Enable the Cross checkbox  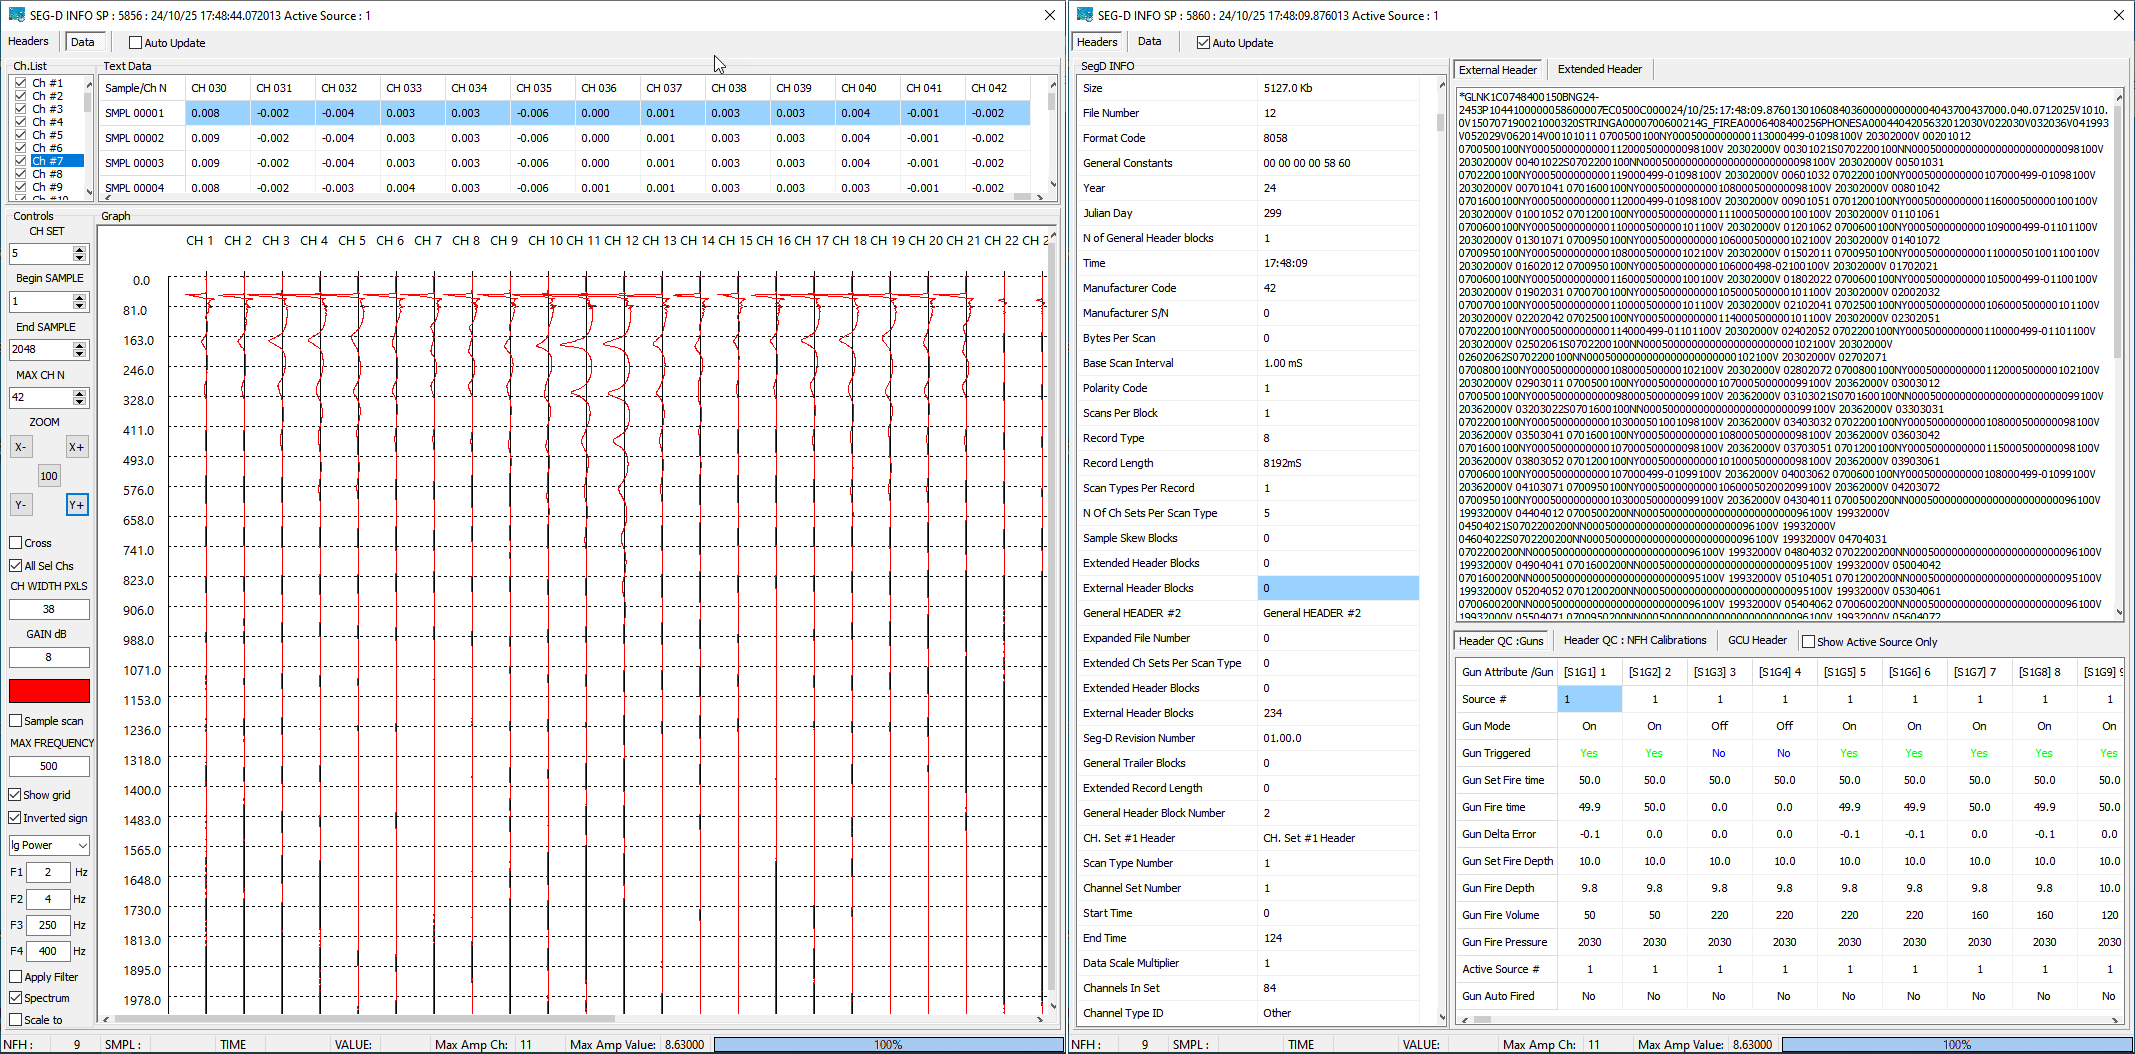16,543
